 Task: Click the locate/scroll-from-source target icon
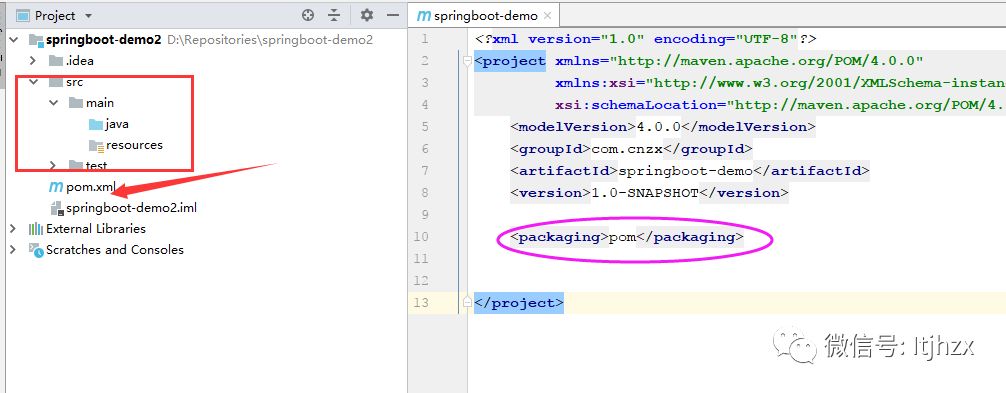308,15
